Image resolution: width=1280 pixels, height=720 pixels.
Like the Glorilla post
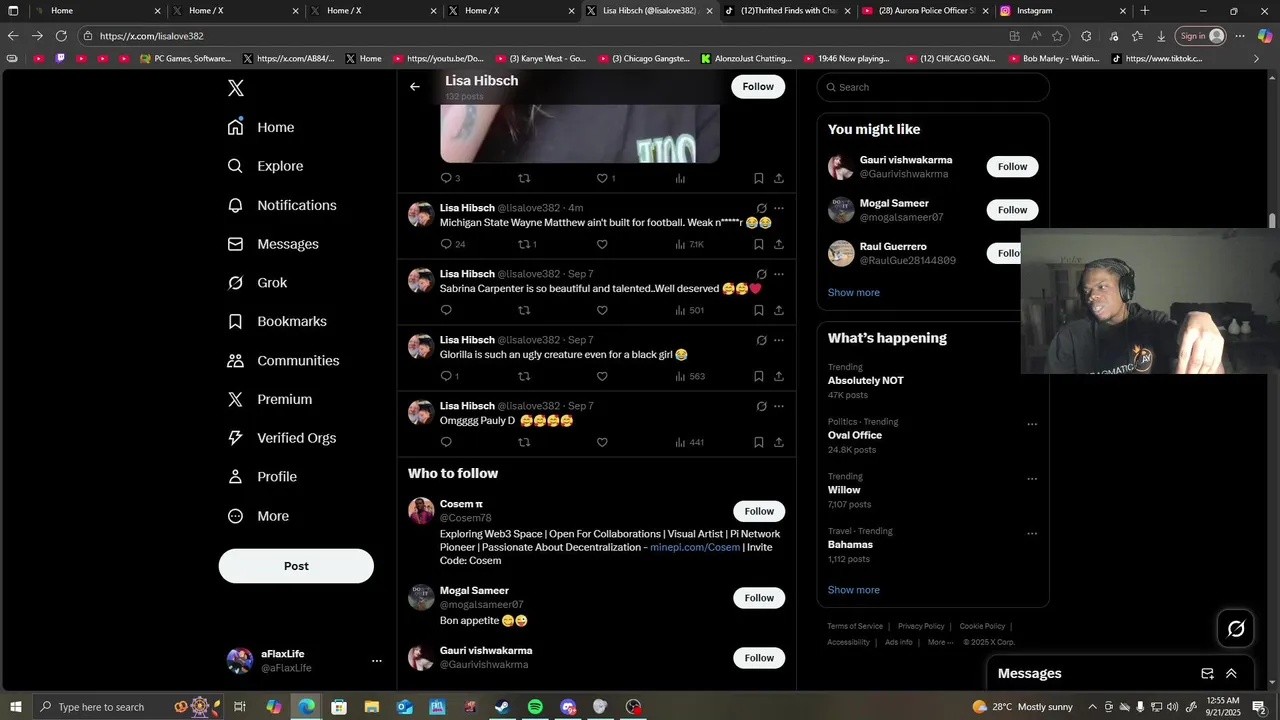pyautogui.click(x=602, y=376)
